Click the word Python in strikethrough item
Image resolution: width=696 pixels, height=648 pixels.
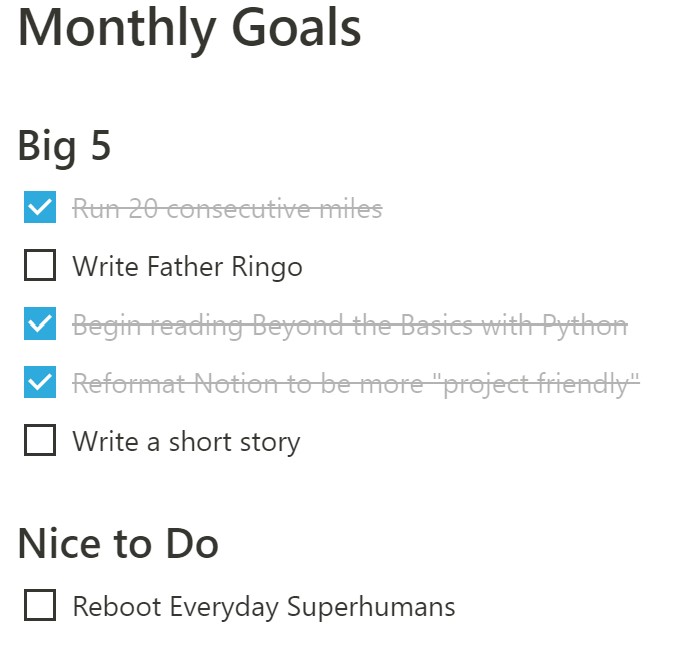(585, 325)
